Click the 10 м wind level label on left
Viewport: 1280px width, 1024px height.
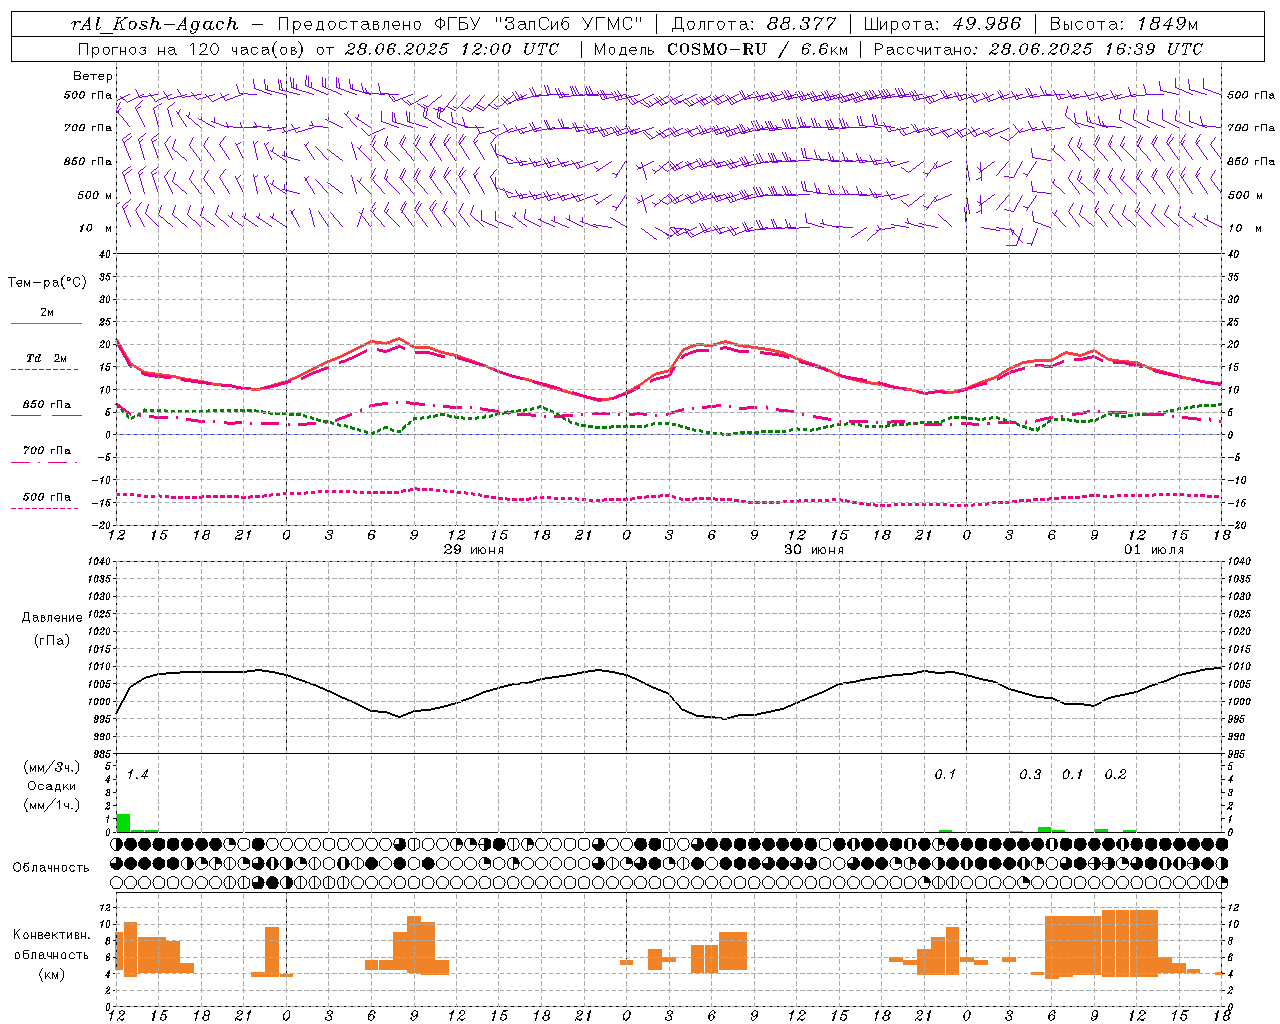(x=96, y=228)
